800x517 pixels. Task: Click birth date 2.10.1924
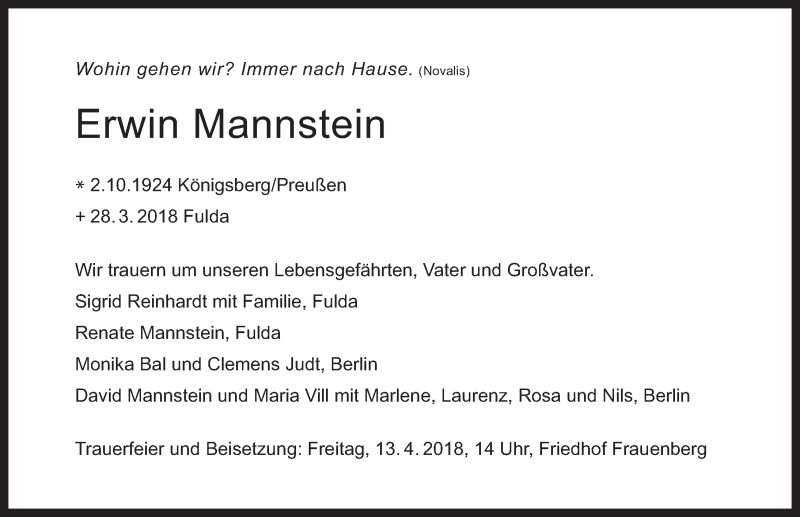[131, 185]
